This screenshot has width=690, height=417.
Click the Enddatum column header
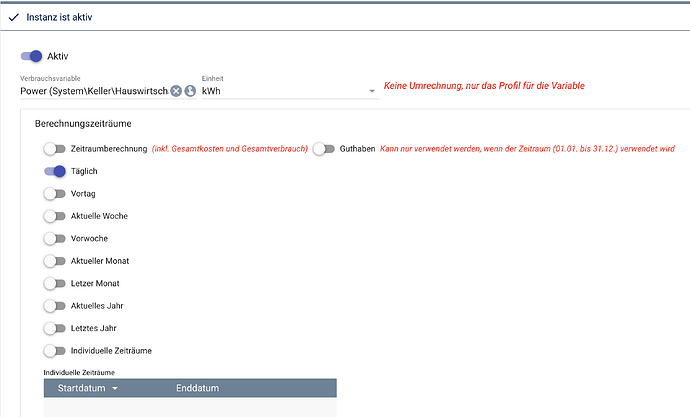[198, 388]
